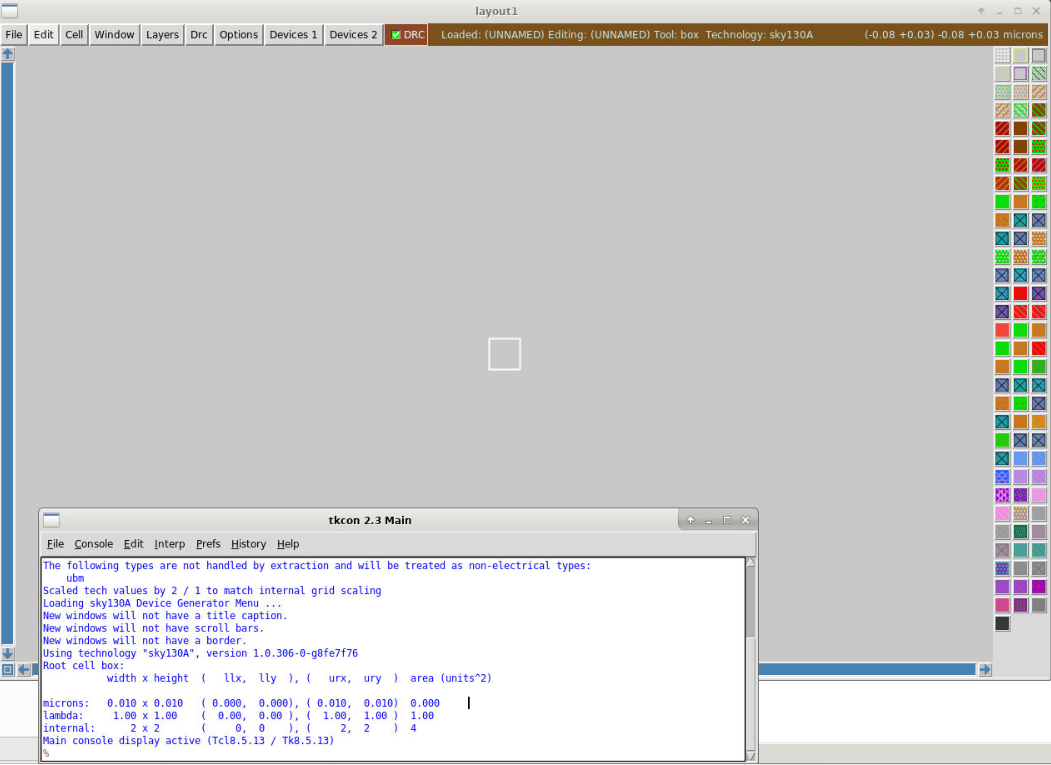Viewport: 1051px width, 765px height.
Task: Choose the yellow dots on lavender layer icon
Action: [1020, 514]
